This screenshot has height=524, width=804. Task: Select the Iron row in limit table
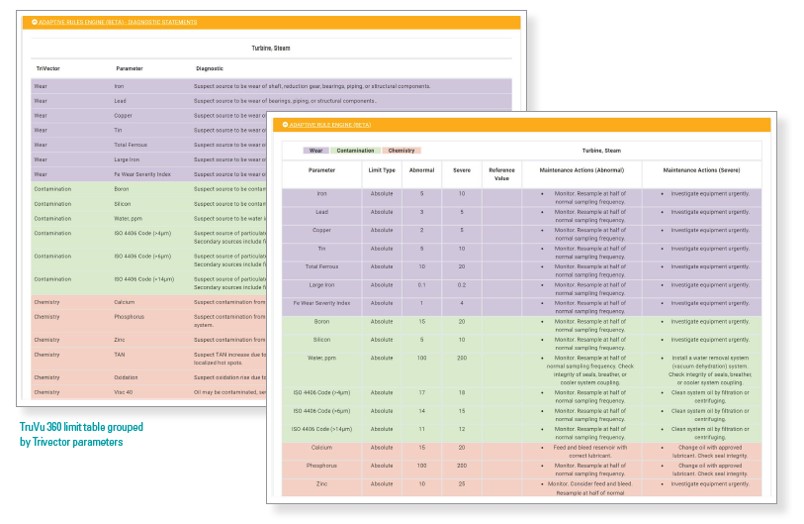click(322, 193)
